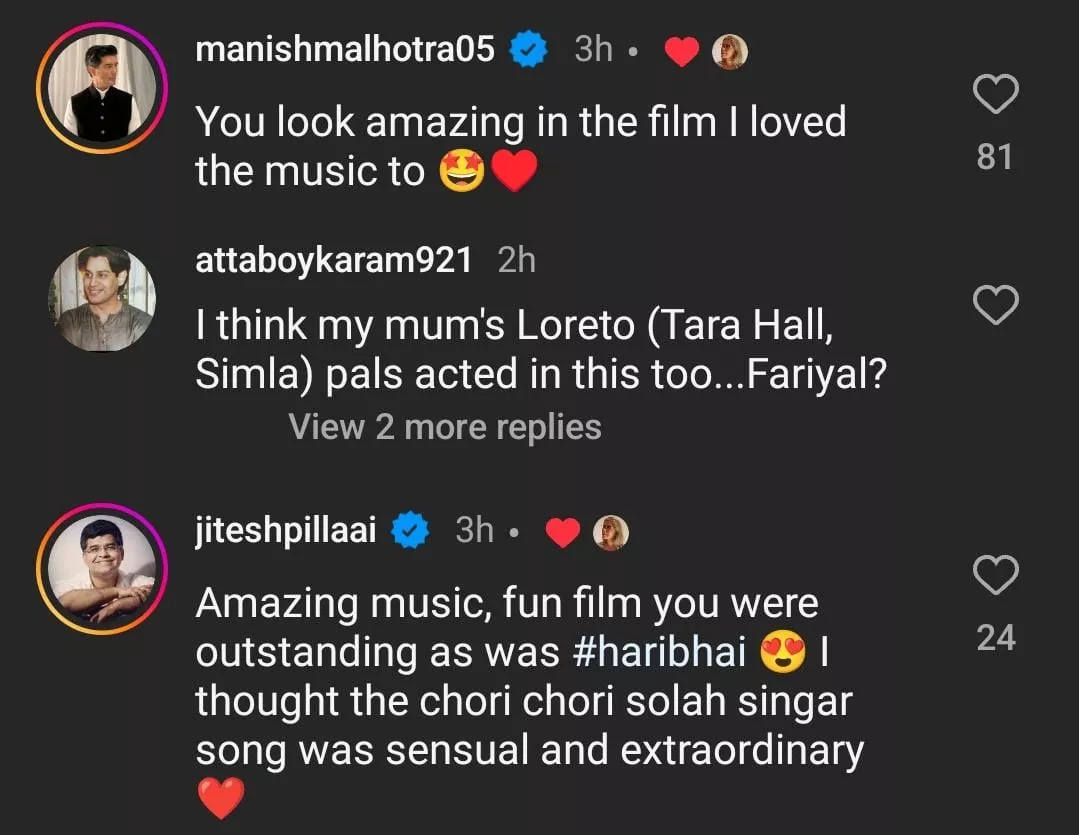Click red heart next to jiteshpillaai's timestamp
The width and height of the screenshot is (1079, 835).
563,533
